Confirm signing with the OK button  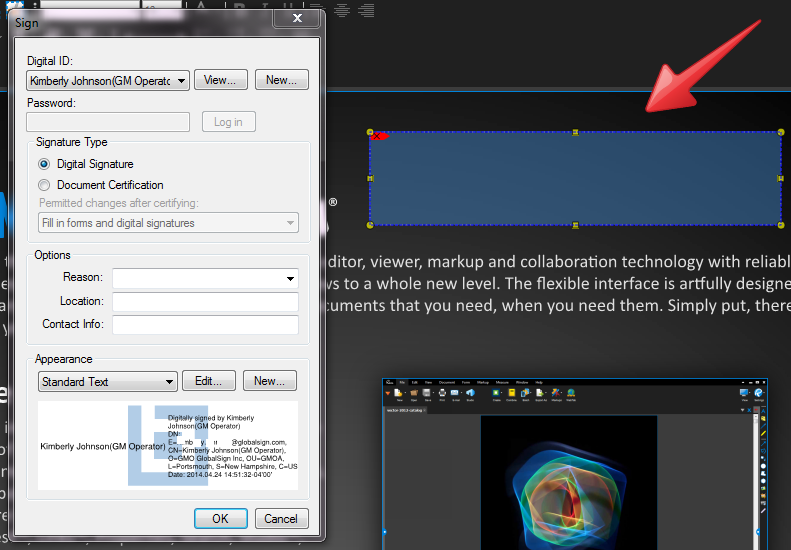point(221,518)
